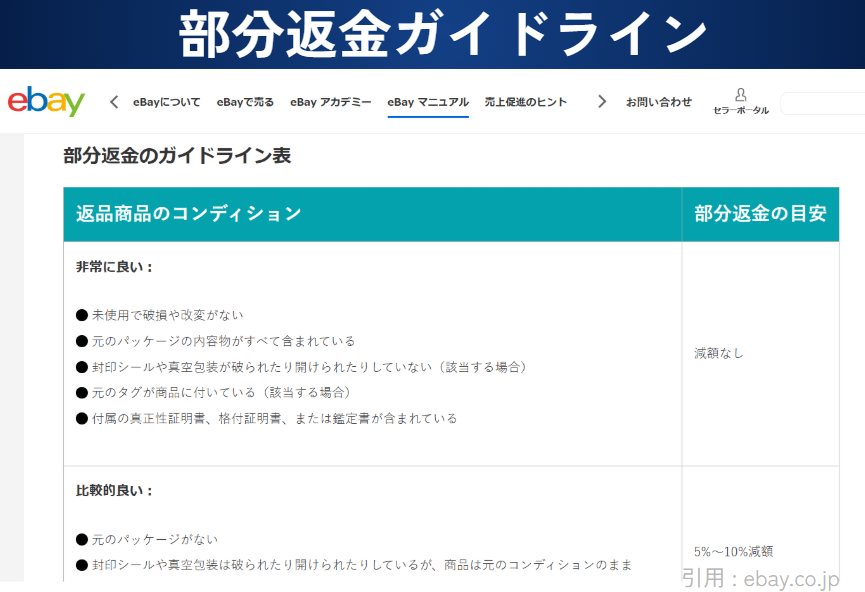Click the 引用：ebay.co.jp citation text
The width and height of the screenshot is (865, 592).
coord(760,578)
